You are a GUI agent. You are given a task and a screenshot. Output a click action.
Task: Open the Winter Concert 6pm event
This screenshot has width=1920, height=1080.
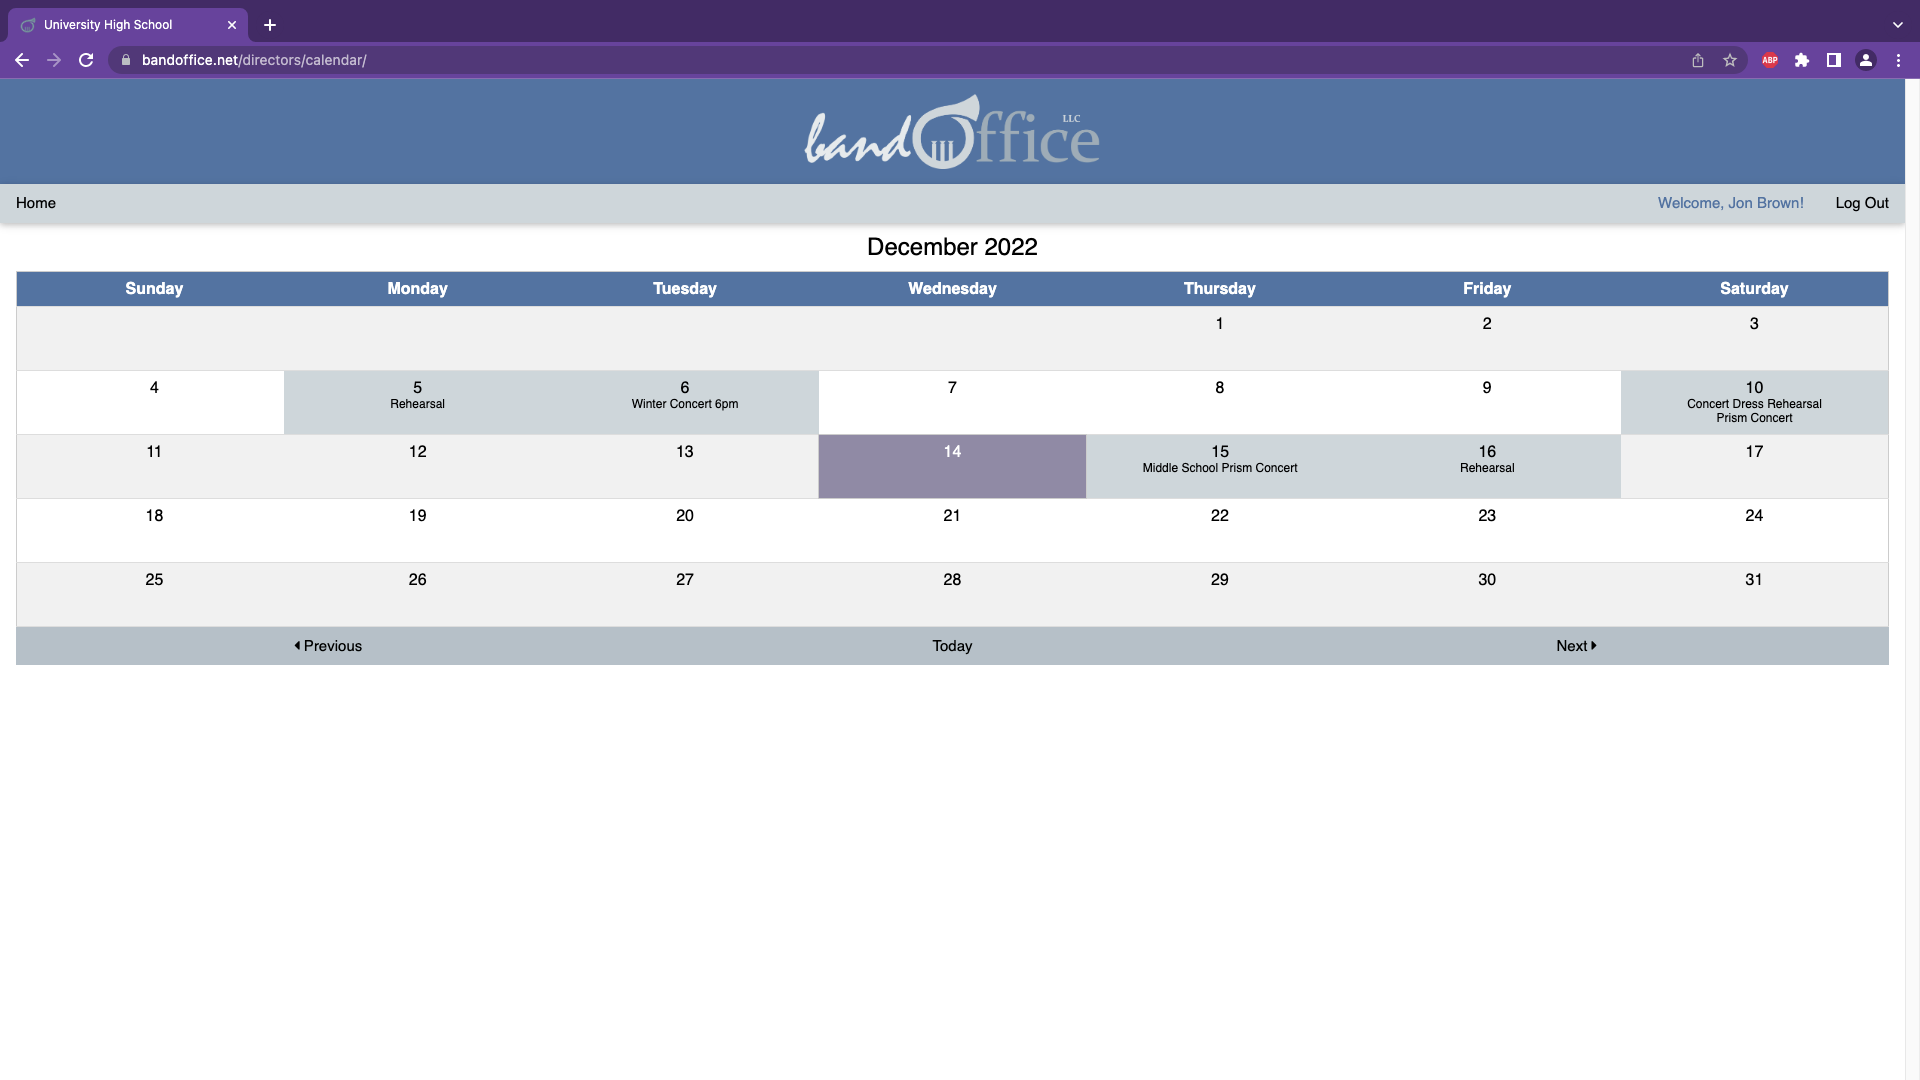[685, 404]
